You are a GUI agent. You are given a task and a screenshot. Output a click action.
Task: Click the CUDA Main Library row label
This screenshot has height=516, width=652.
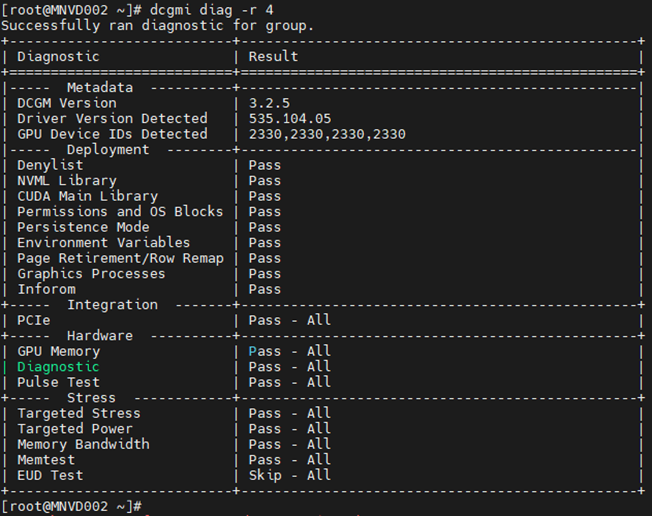87,196
